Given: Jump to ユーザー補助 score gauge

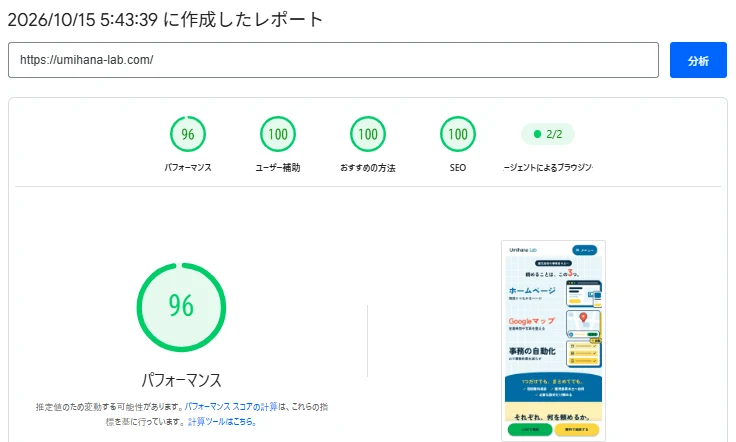Looking at the screenshot, I should (278, 134).
